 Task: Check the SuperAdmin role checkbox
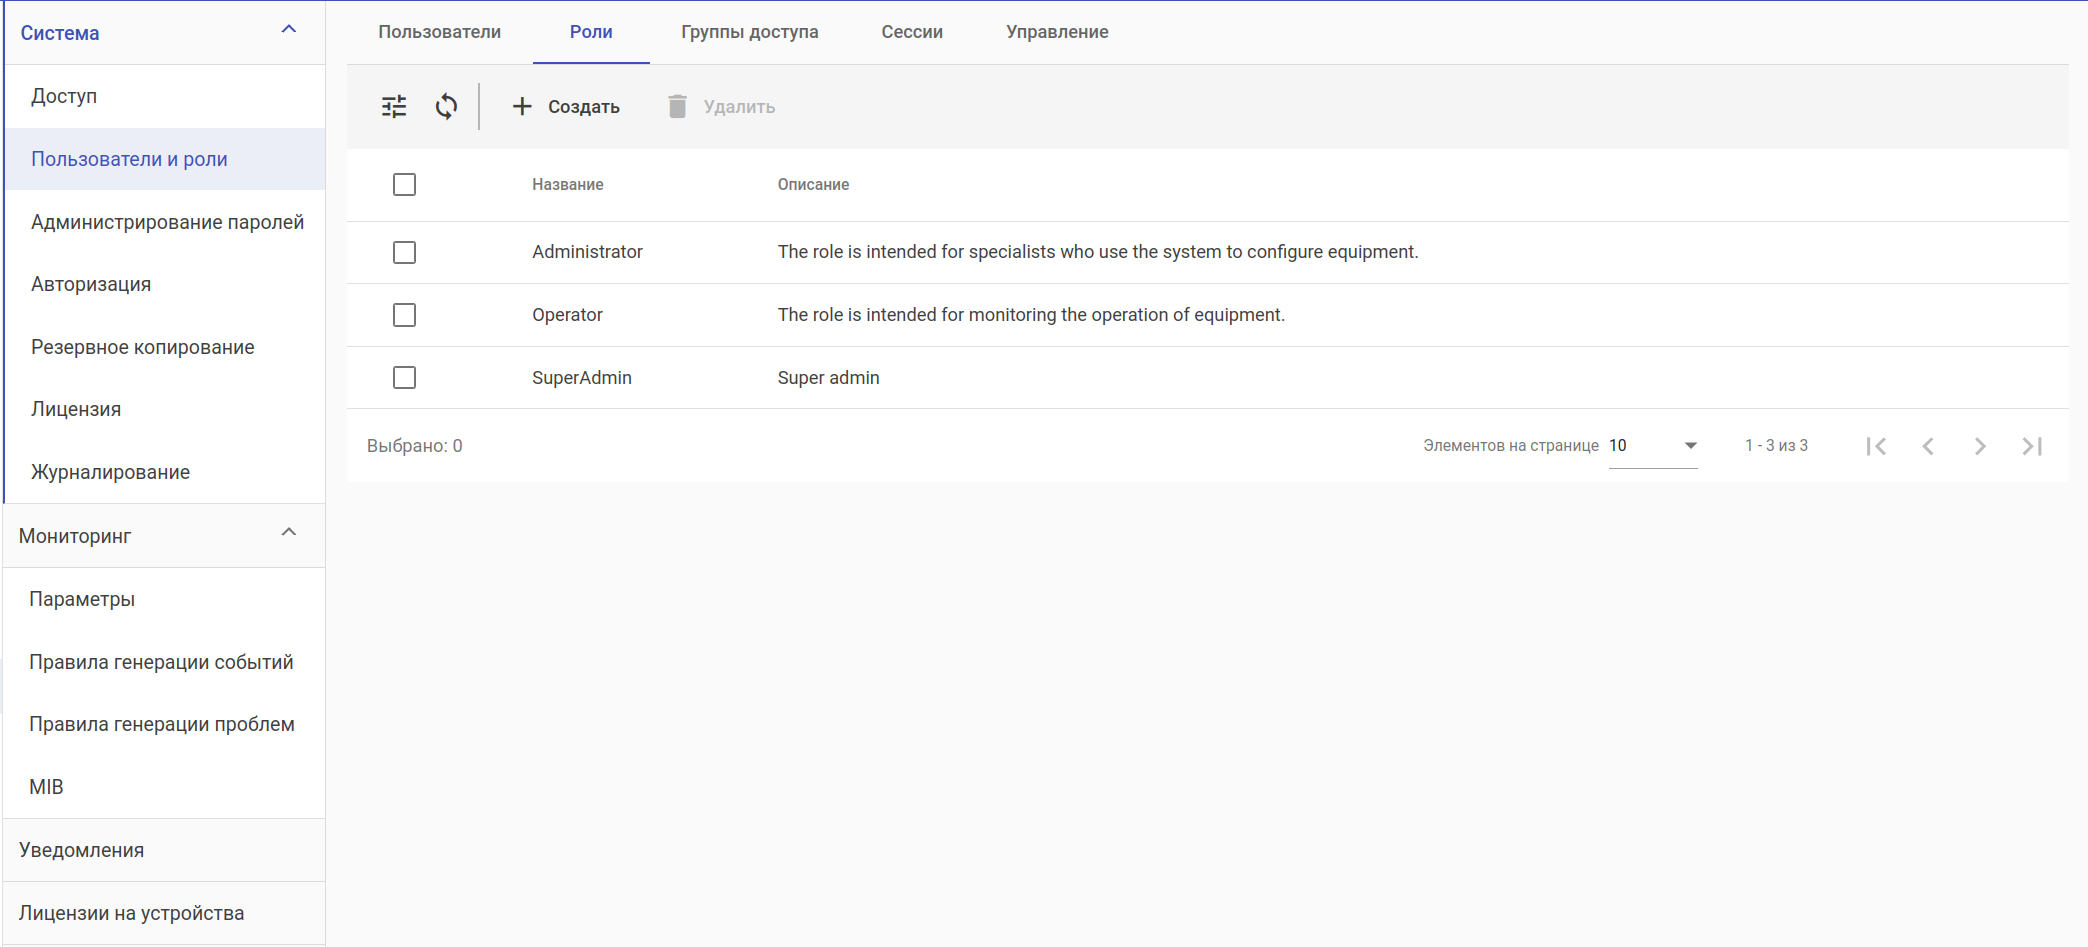404,378
